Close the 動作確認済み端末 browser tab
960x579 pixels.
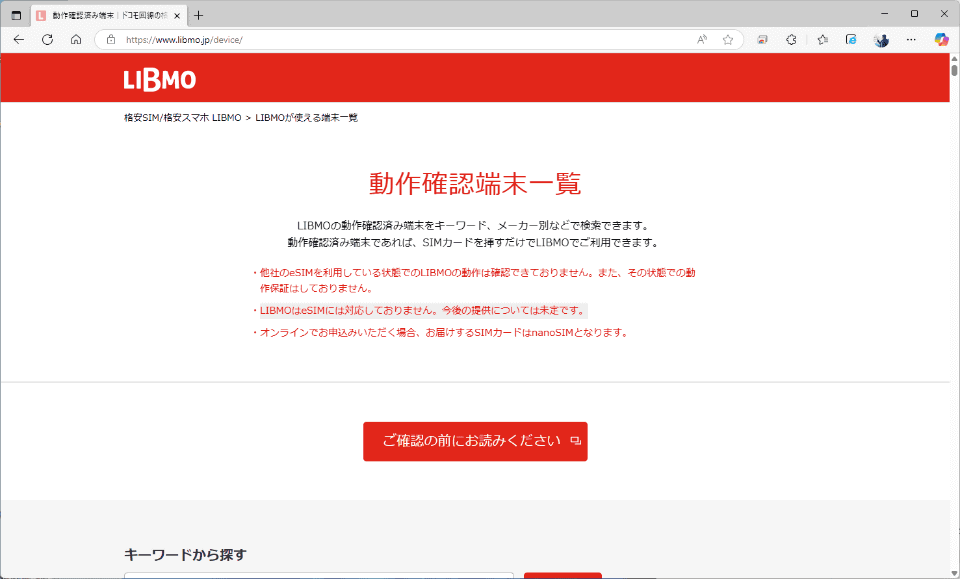(x=177, y=16)
